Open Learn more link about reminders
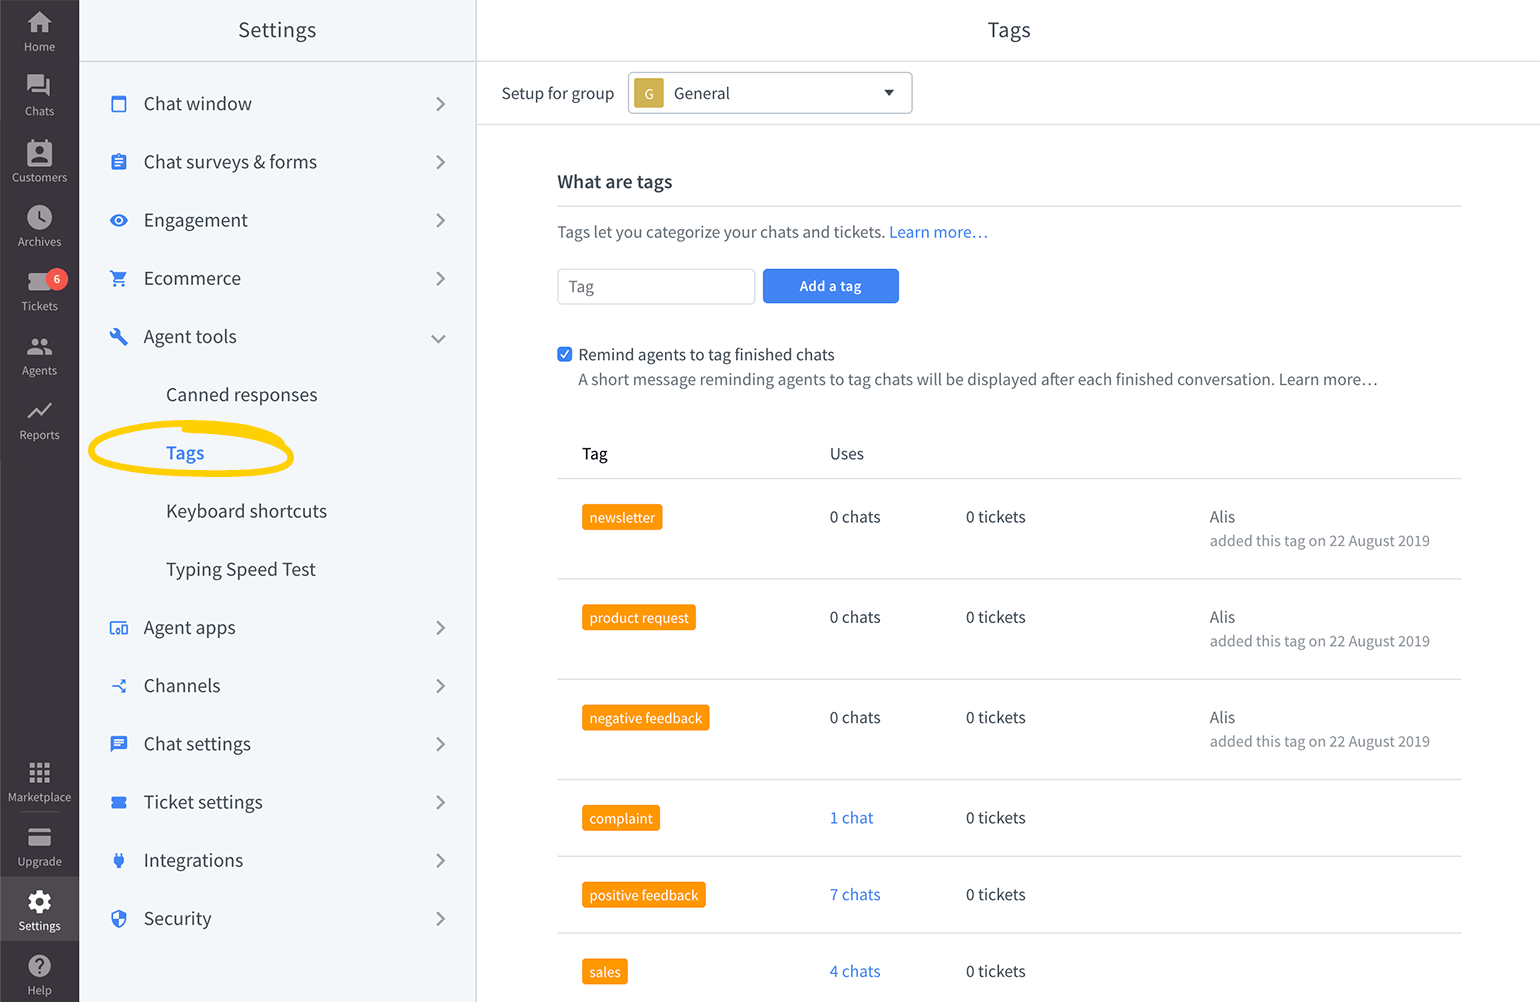Image resolution: width=1540 pixels, height=1002 pixels. click(x=1328, y=379)
